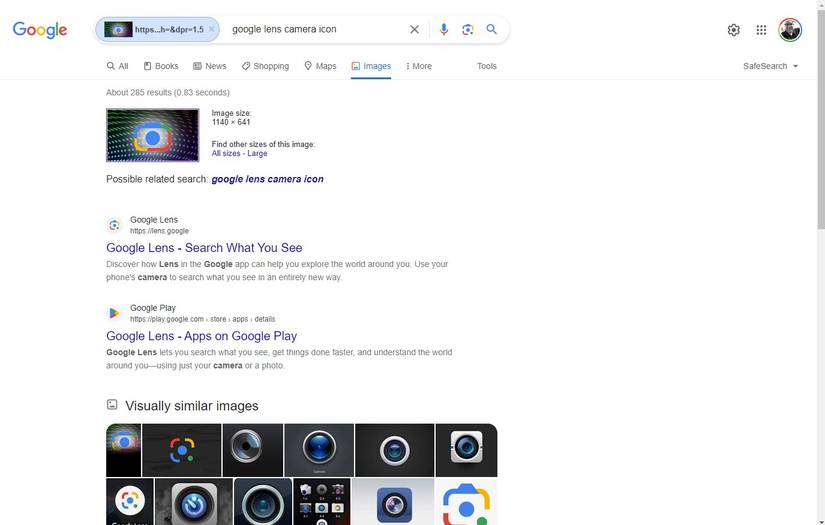Open 'Google Lens - Apps on Google Play' link
The image size is (825, 525).
[201, 336]
